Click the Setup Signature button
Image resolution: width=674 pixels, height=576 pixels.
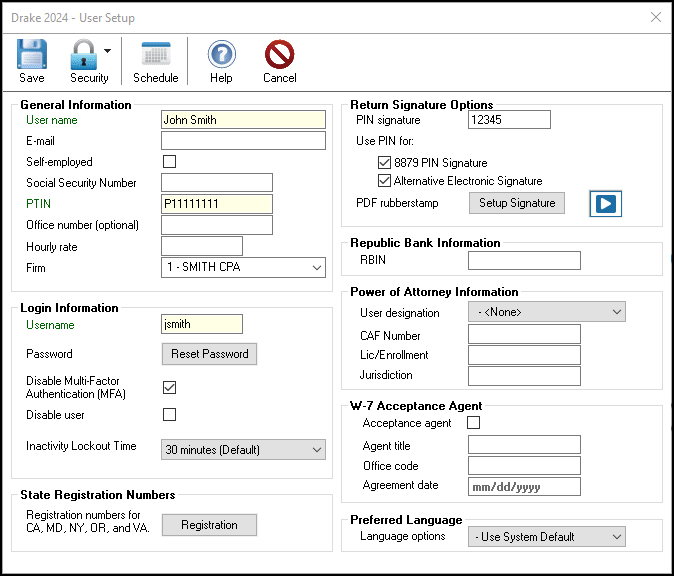point(517,203)
